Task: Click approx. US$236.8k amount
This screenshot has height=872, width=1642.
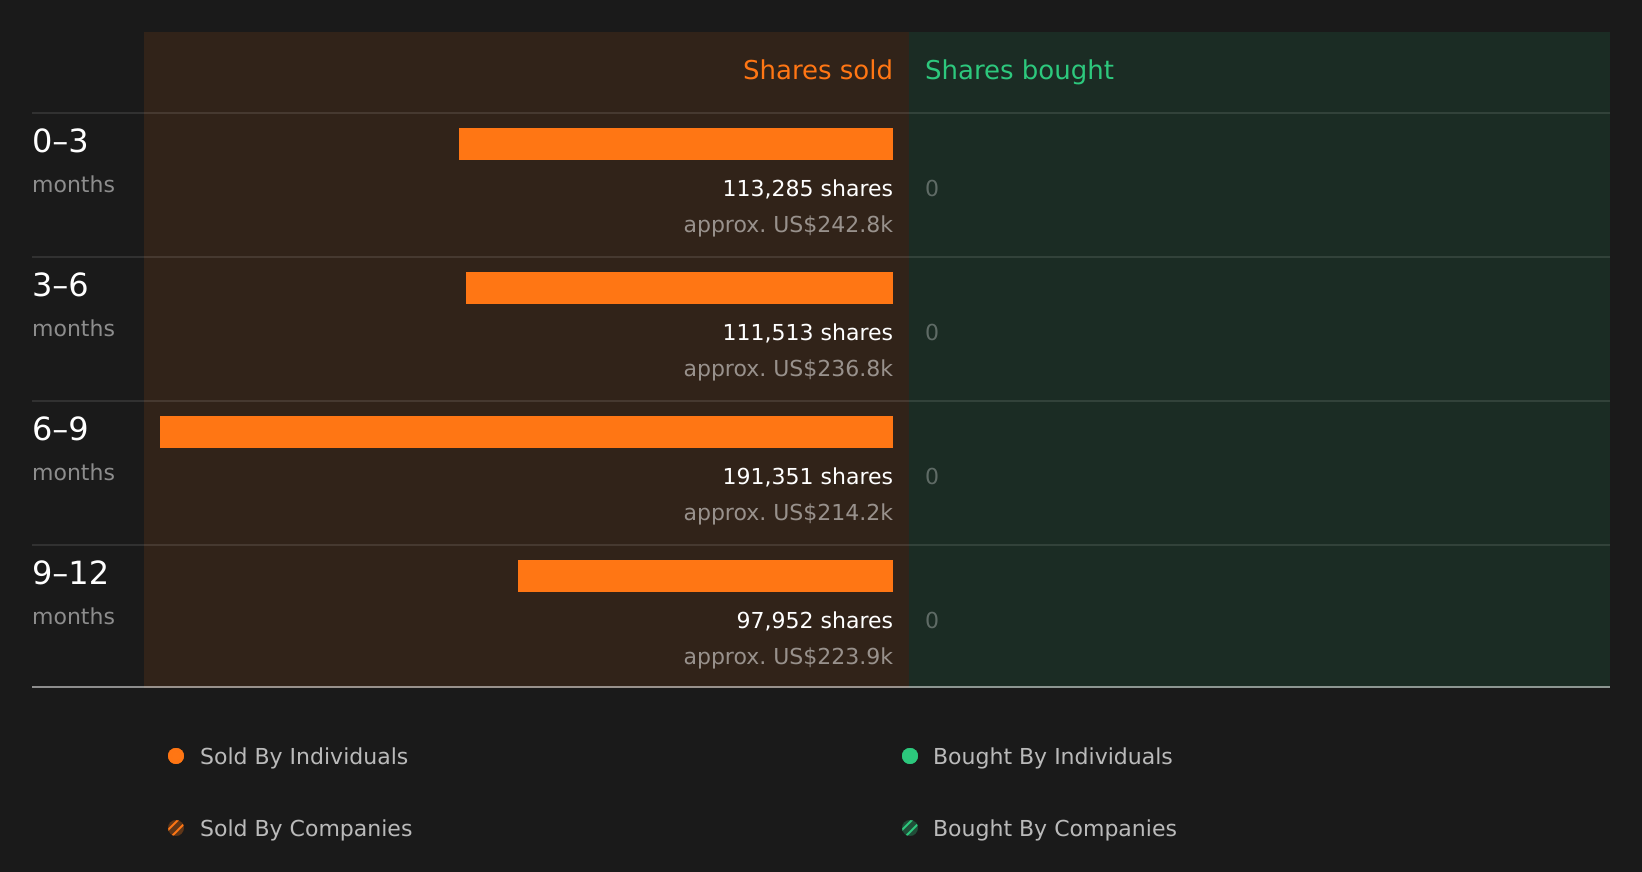Action: 788,369
